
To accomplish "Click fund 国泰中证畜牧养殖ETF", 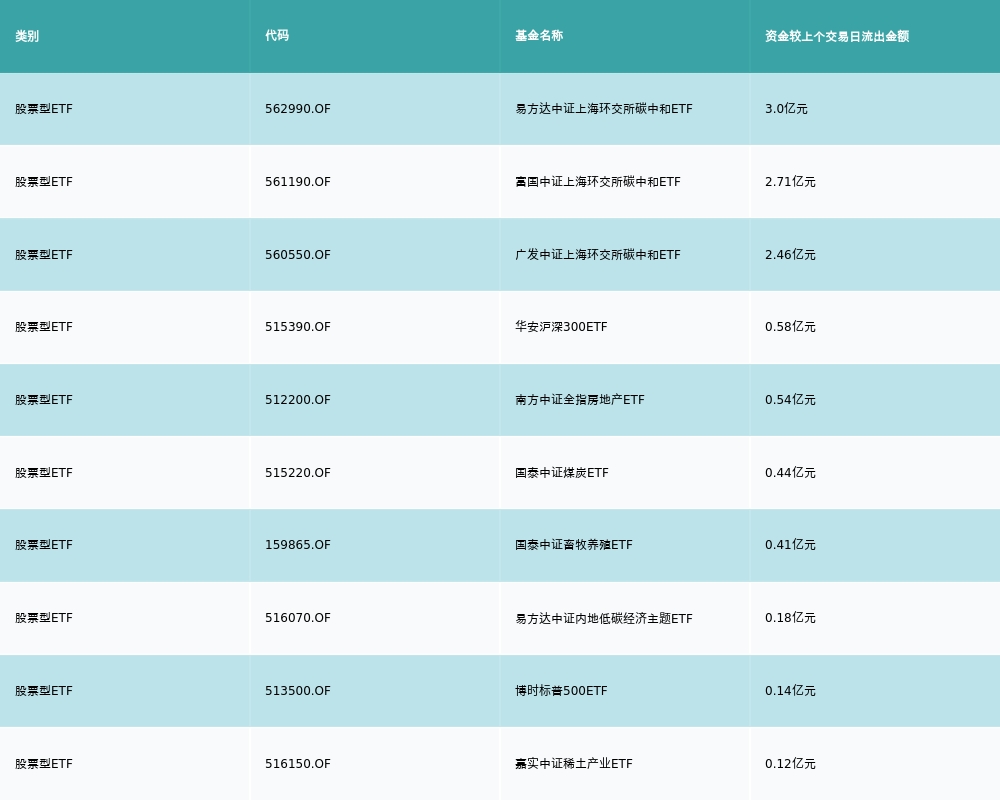I will tap(574, 545).
